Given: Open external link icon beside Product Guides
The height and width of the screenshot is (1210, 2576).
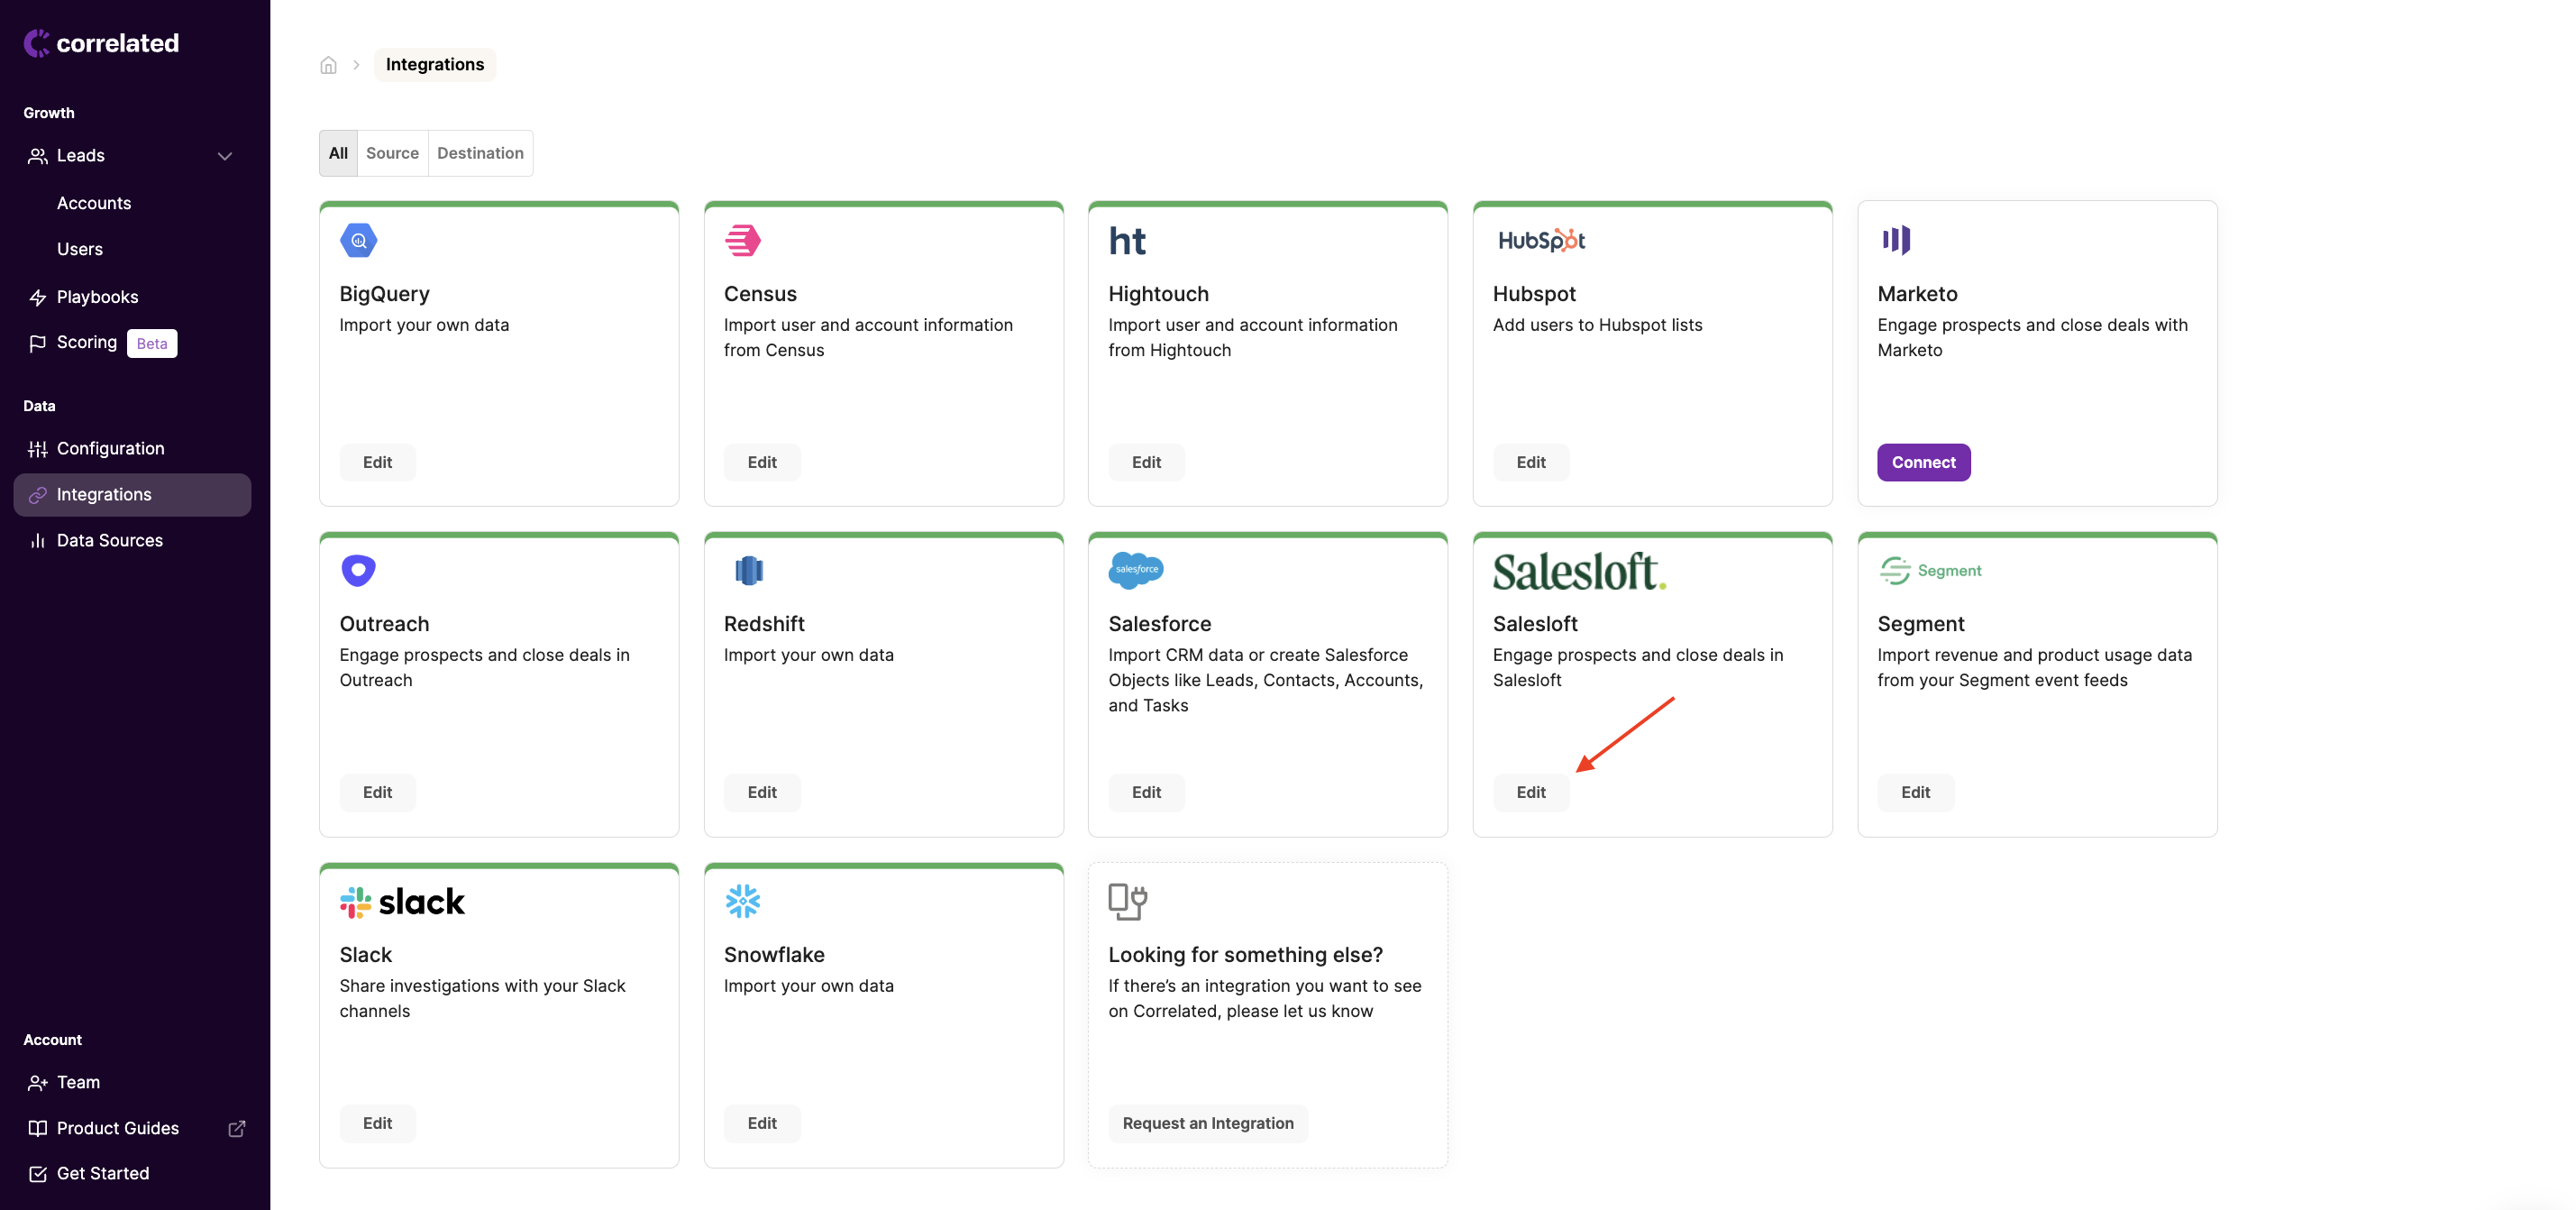Looking at the screenshot, I should pos(237,1128).
